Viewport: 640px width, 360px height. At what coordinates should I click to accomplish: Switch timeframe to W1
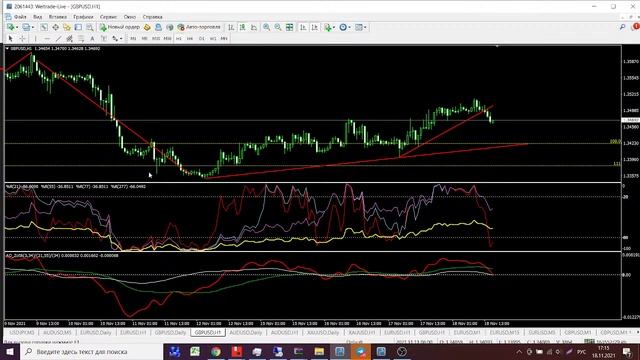[213, 38]
